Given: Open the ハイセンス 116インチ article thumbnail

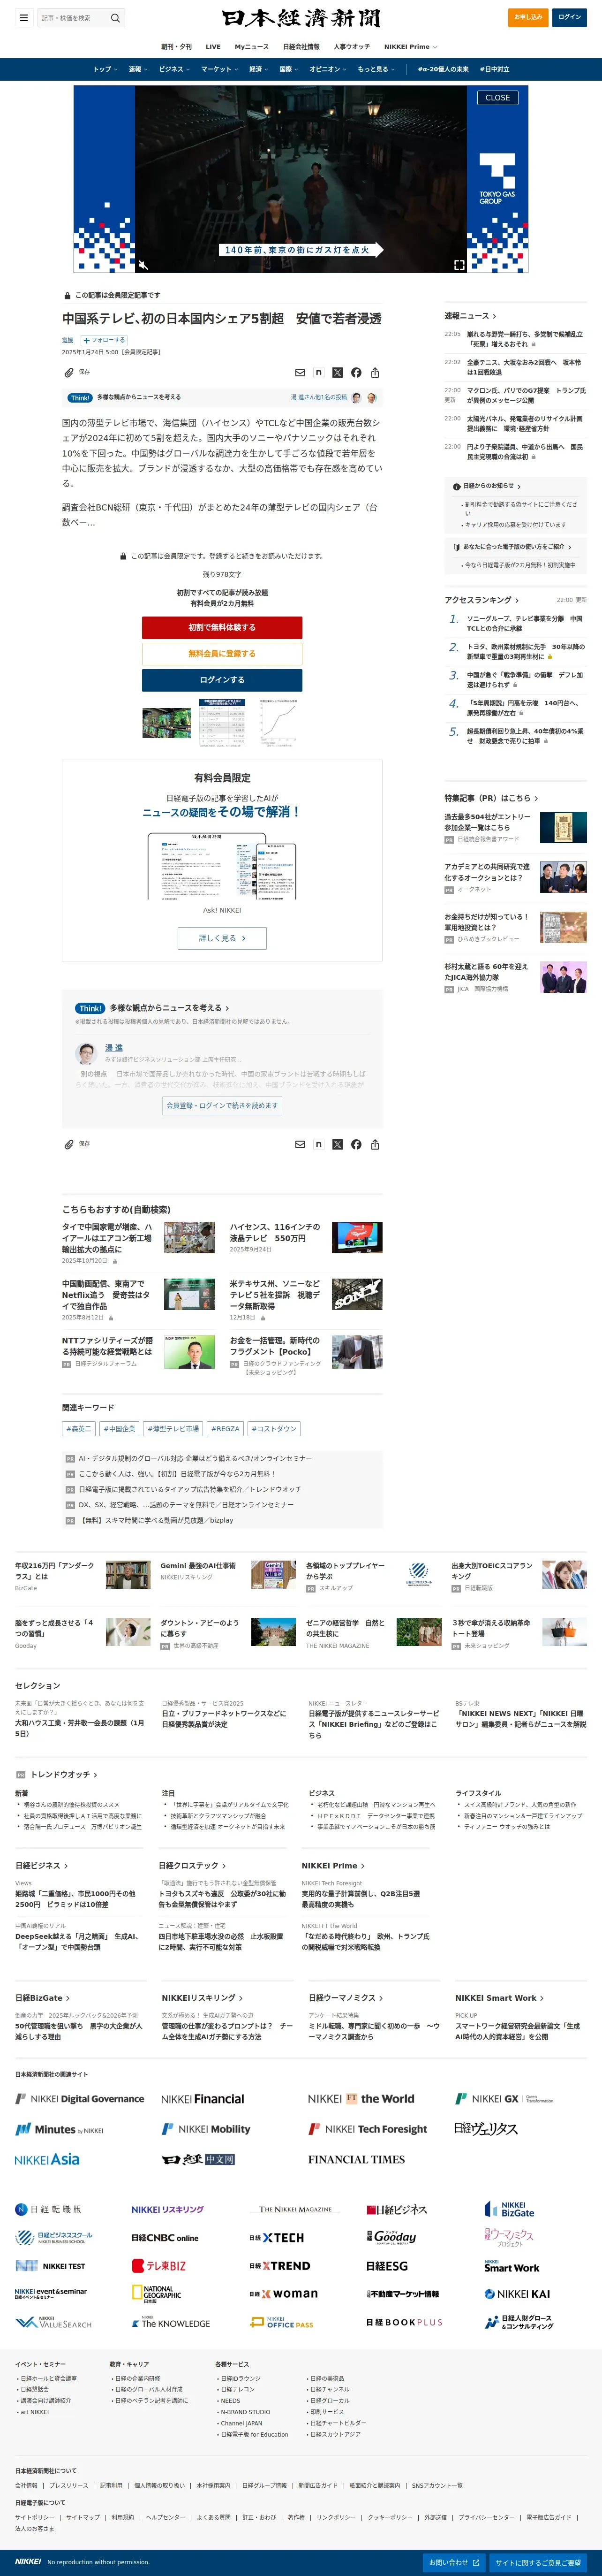Looking at the screenshot, I should [357, 1237].
